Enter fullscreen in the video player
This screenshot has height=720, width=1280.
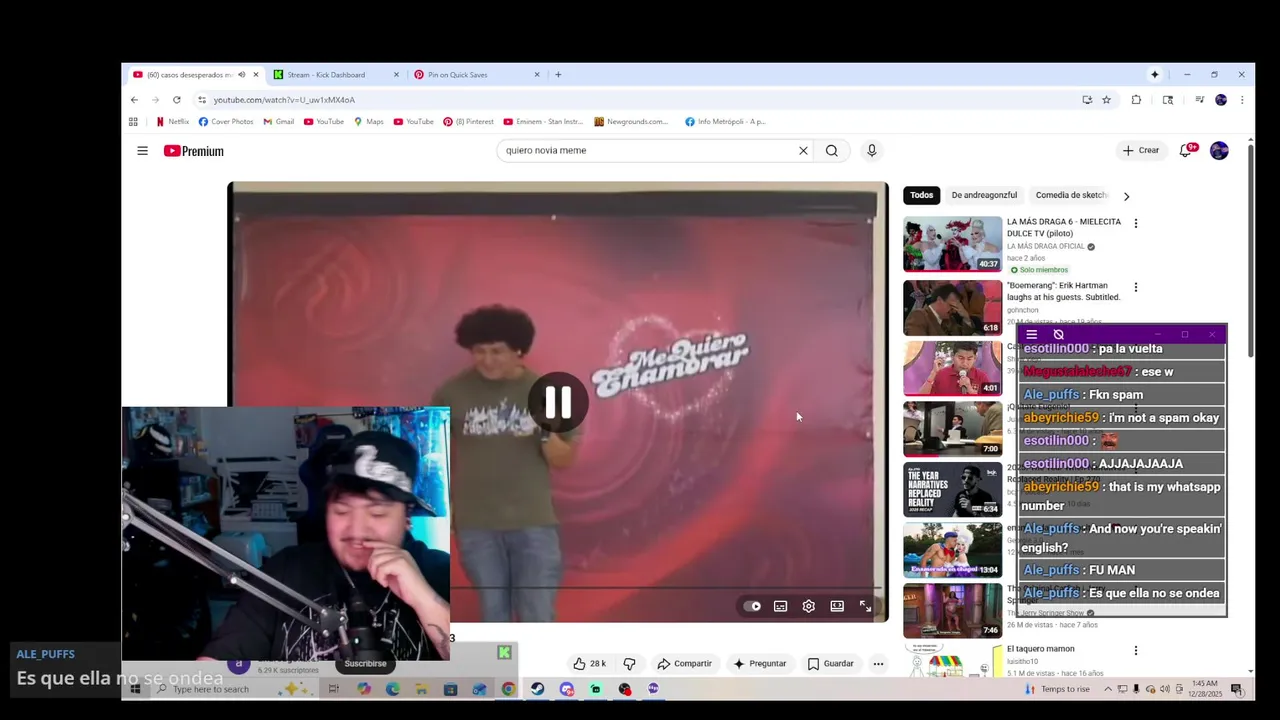(x=865, y=606)
